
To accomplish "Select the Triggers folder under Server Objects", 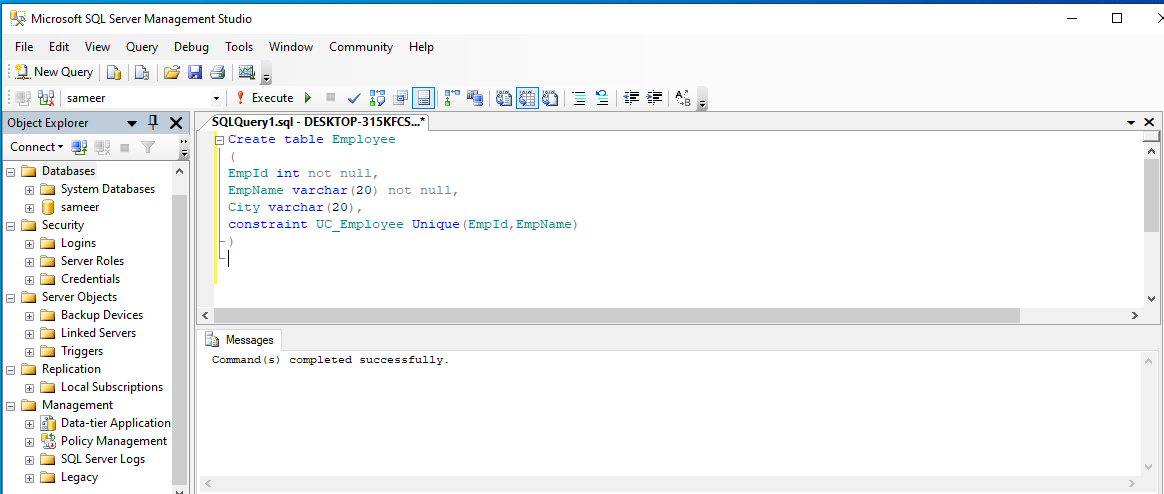I will coord(82,351).
